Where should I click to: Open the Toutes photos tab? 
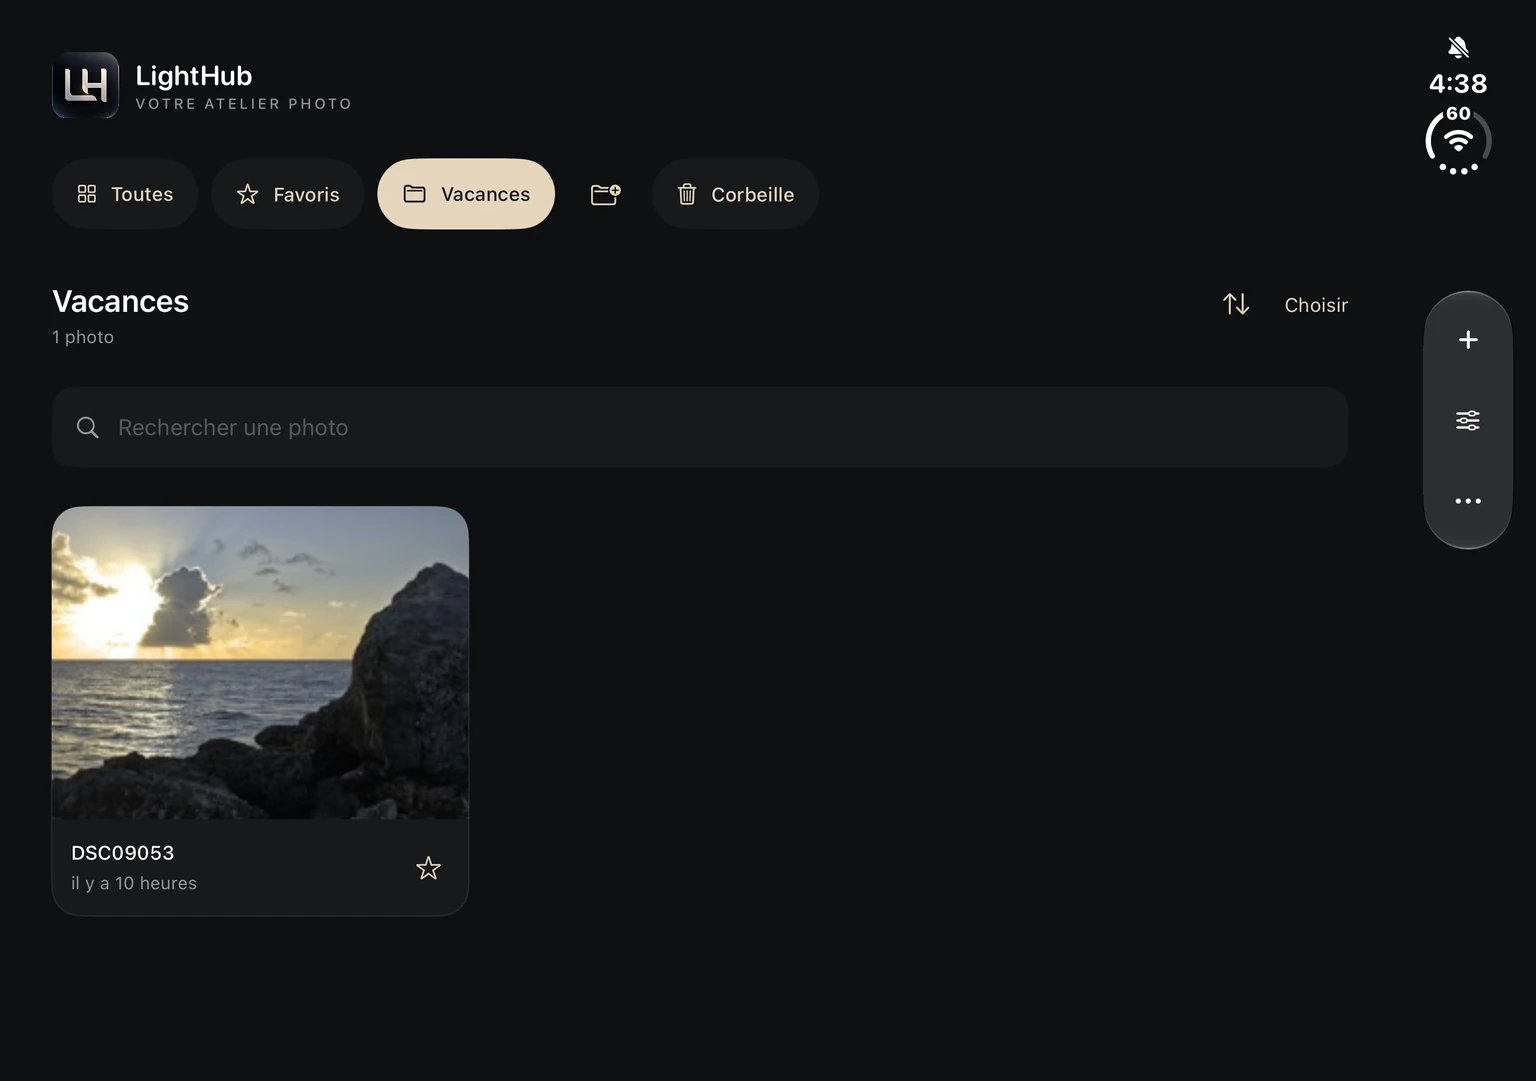tap(125, 194)
